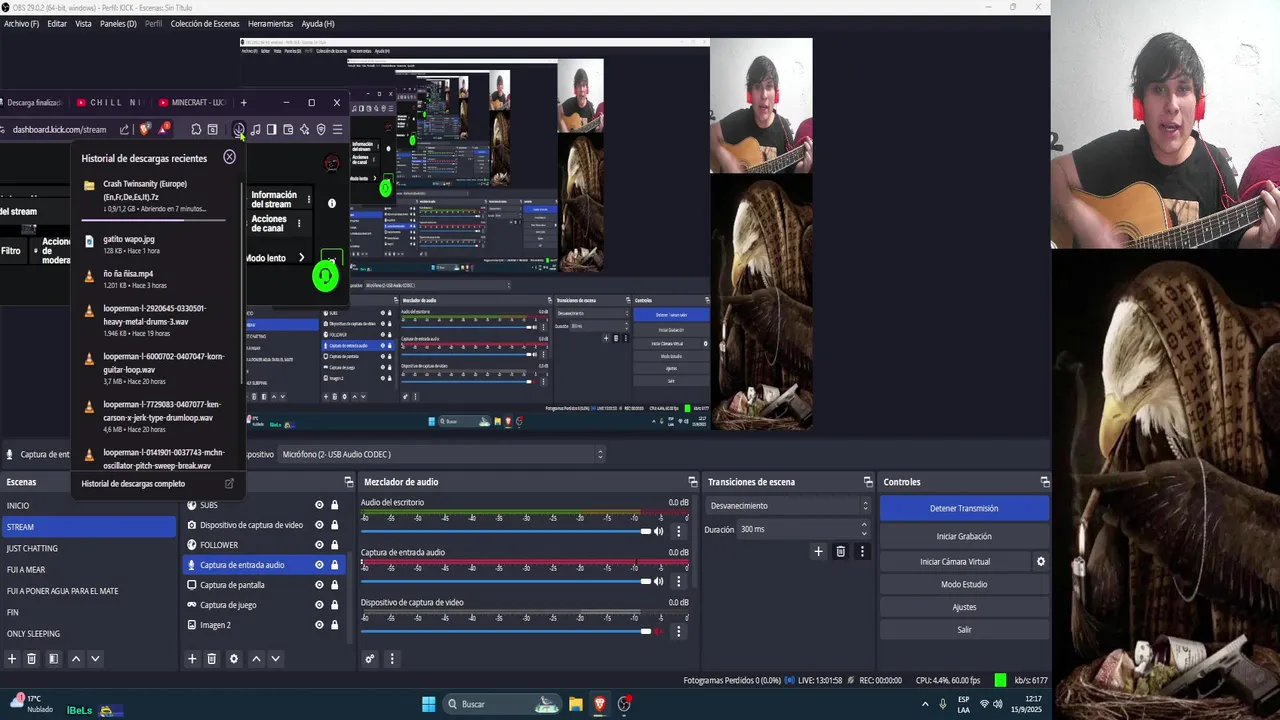Click Detener Transmisión button
The image size is (1280, 720).
pyautogui.click(x=964, y=508)
